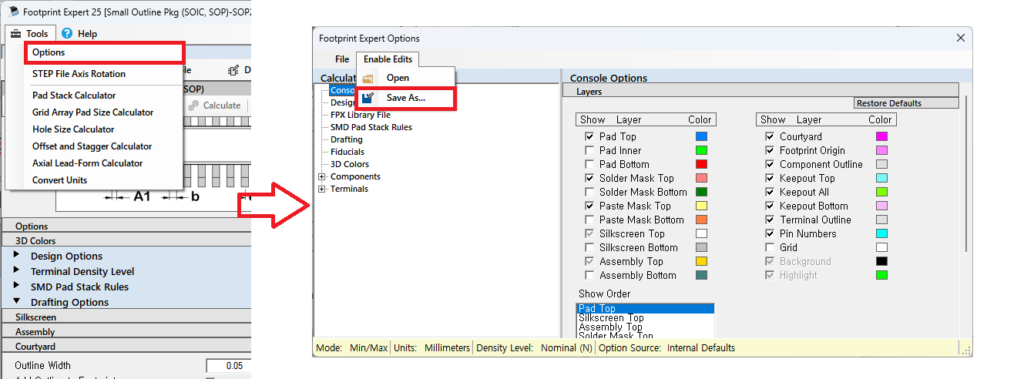Viewport: 1024px width, 379px height.
Task: Click the Help question mark icon
Action: point(67,33)
